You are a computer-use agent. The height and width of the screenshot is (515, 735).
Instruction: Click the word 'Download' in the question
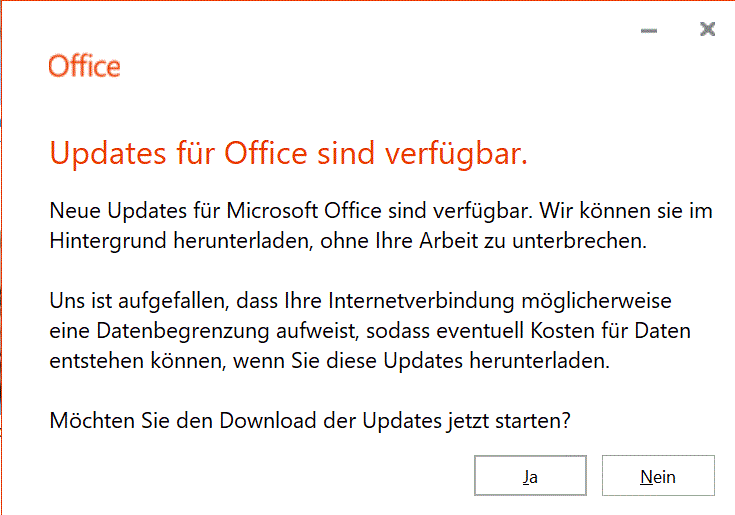point(268,421)
